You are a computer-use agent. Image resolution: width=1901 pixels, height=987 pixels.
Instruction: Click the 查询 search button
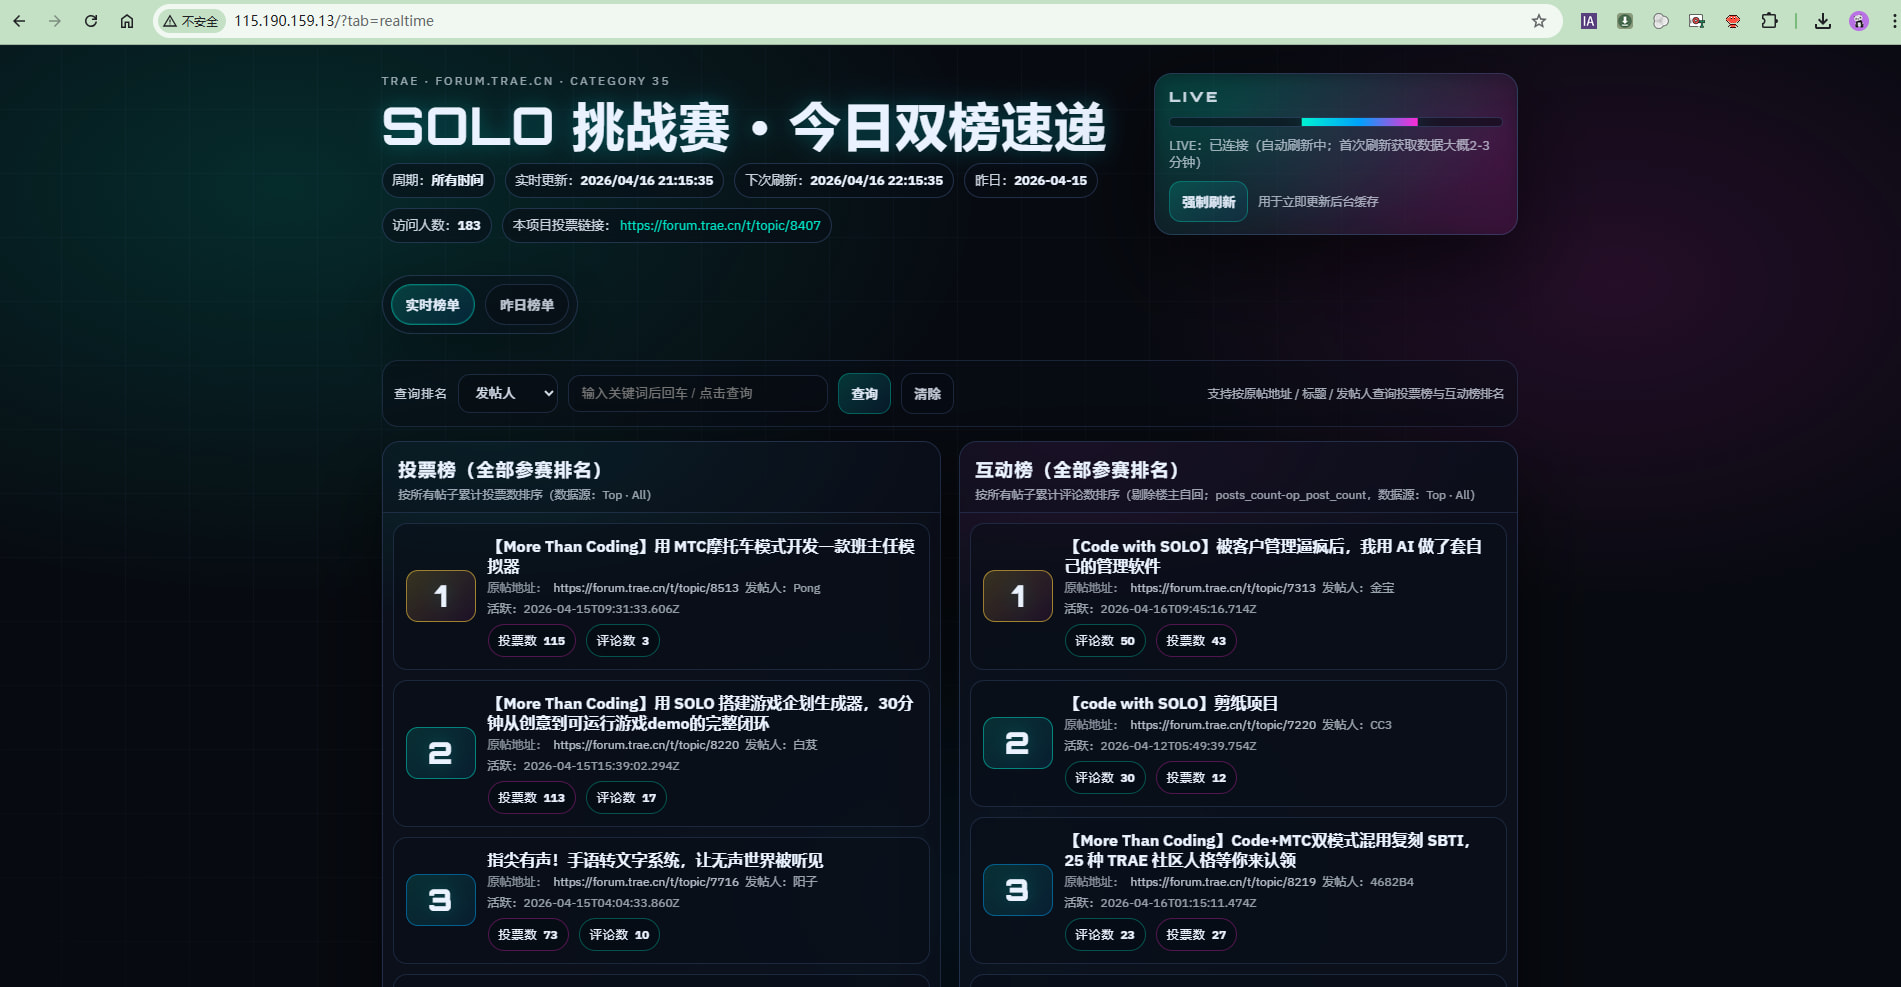point(864,394)
